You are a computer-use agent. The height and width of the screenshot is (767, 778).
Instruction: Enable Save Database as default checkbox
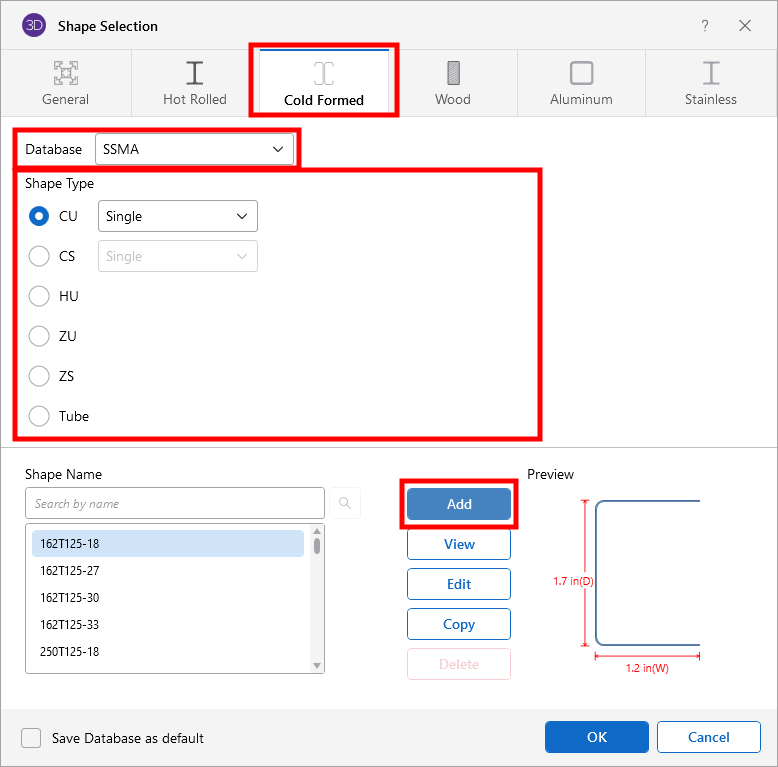tap(32, 738)
